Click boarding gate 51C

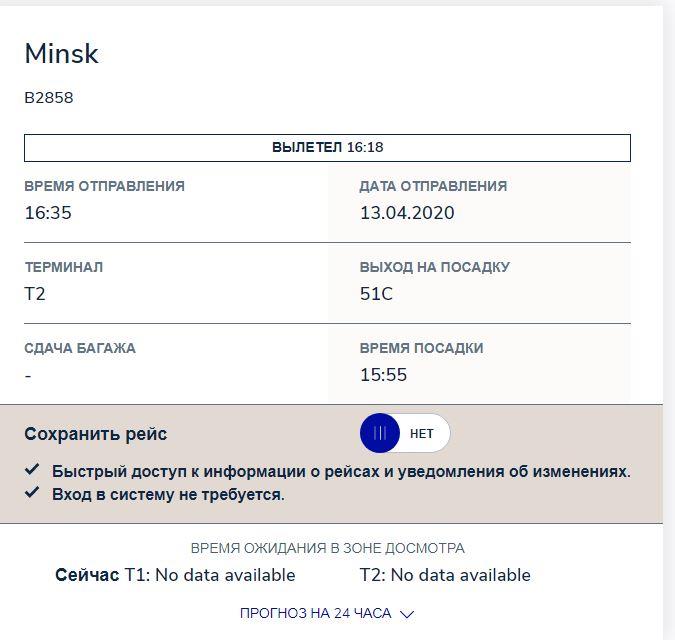tap(376, 294)
